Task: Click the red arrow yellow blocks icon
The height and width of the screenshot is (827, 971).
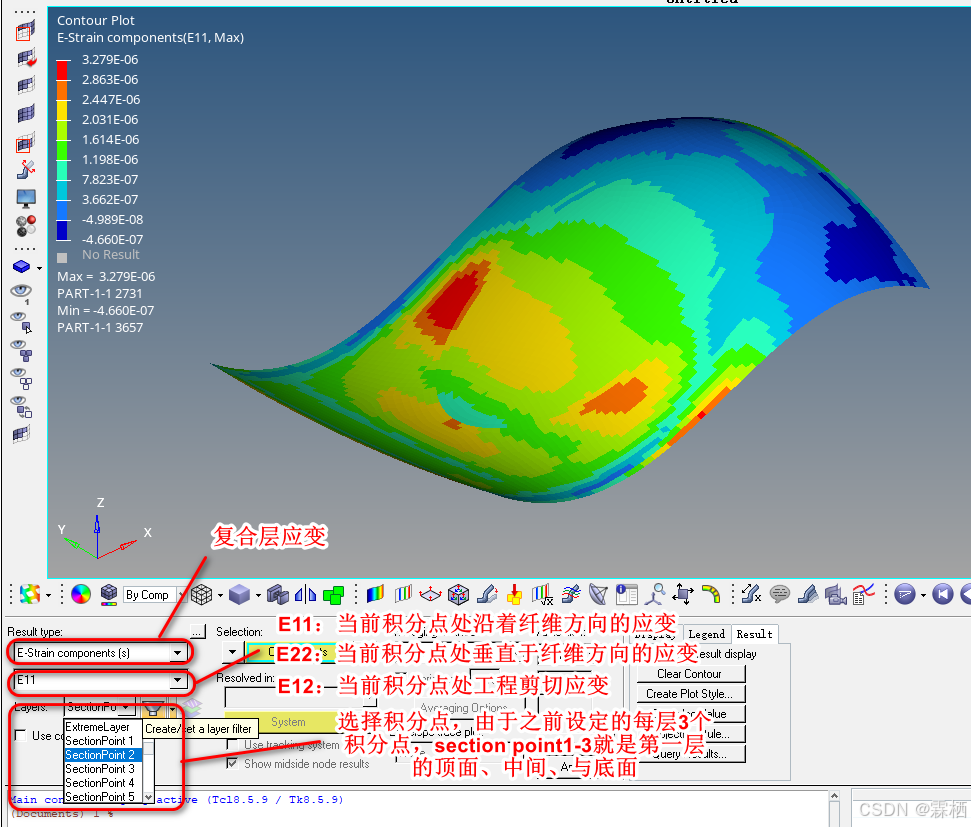Action: 515,594
